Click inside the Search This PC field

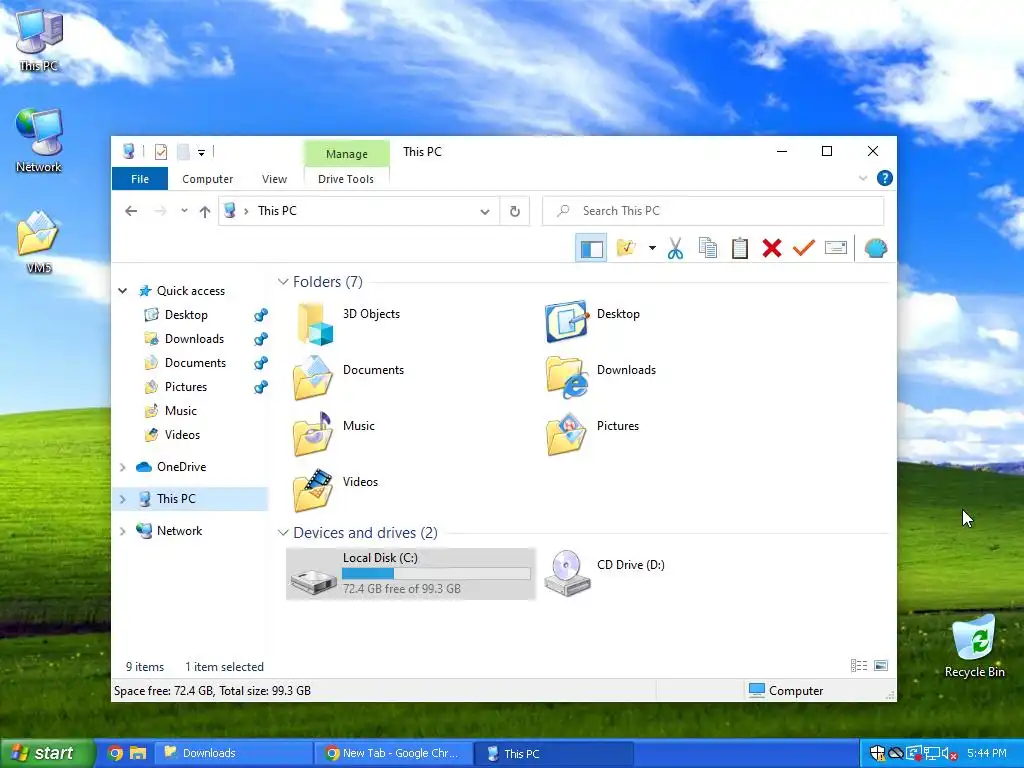click(x=713, y=211)
